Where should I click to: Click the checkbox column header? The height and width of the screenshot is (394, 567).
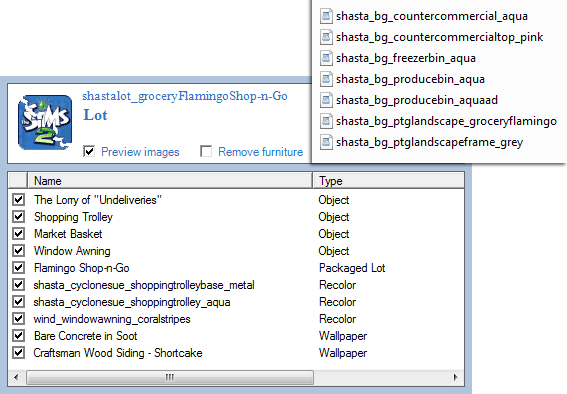coord(18,180)
